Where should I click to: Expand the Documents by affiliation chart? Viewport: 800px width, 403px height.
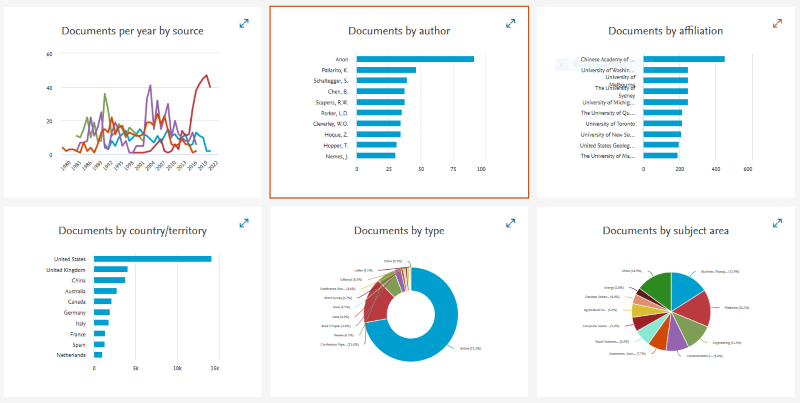click(x=777, y=23)
